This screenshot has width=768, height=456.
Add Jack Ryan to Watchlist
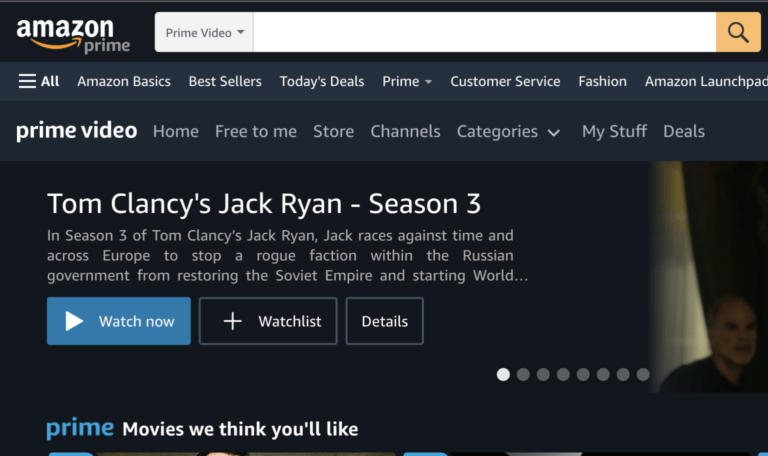click(x=268, y=321)
